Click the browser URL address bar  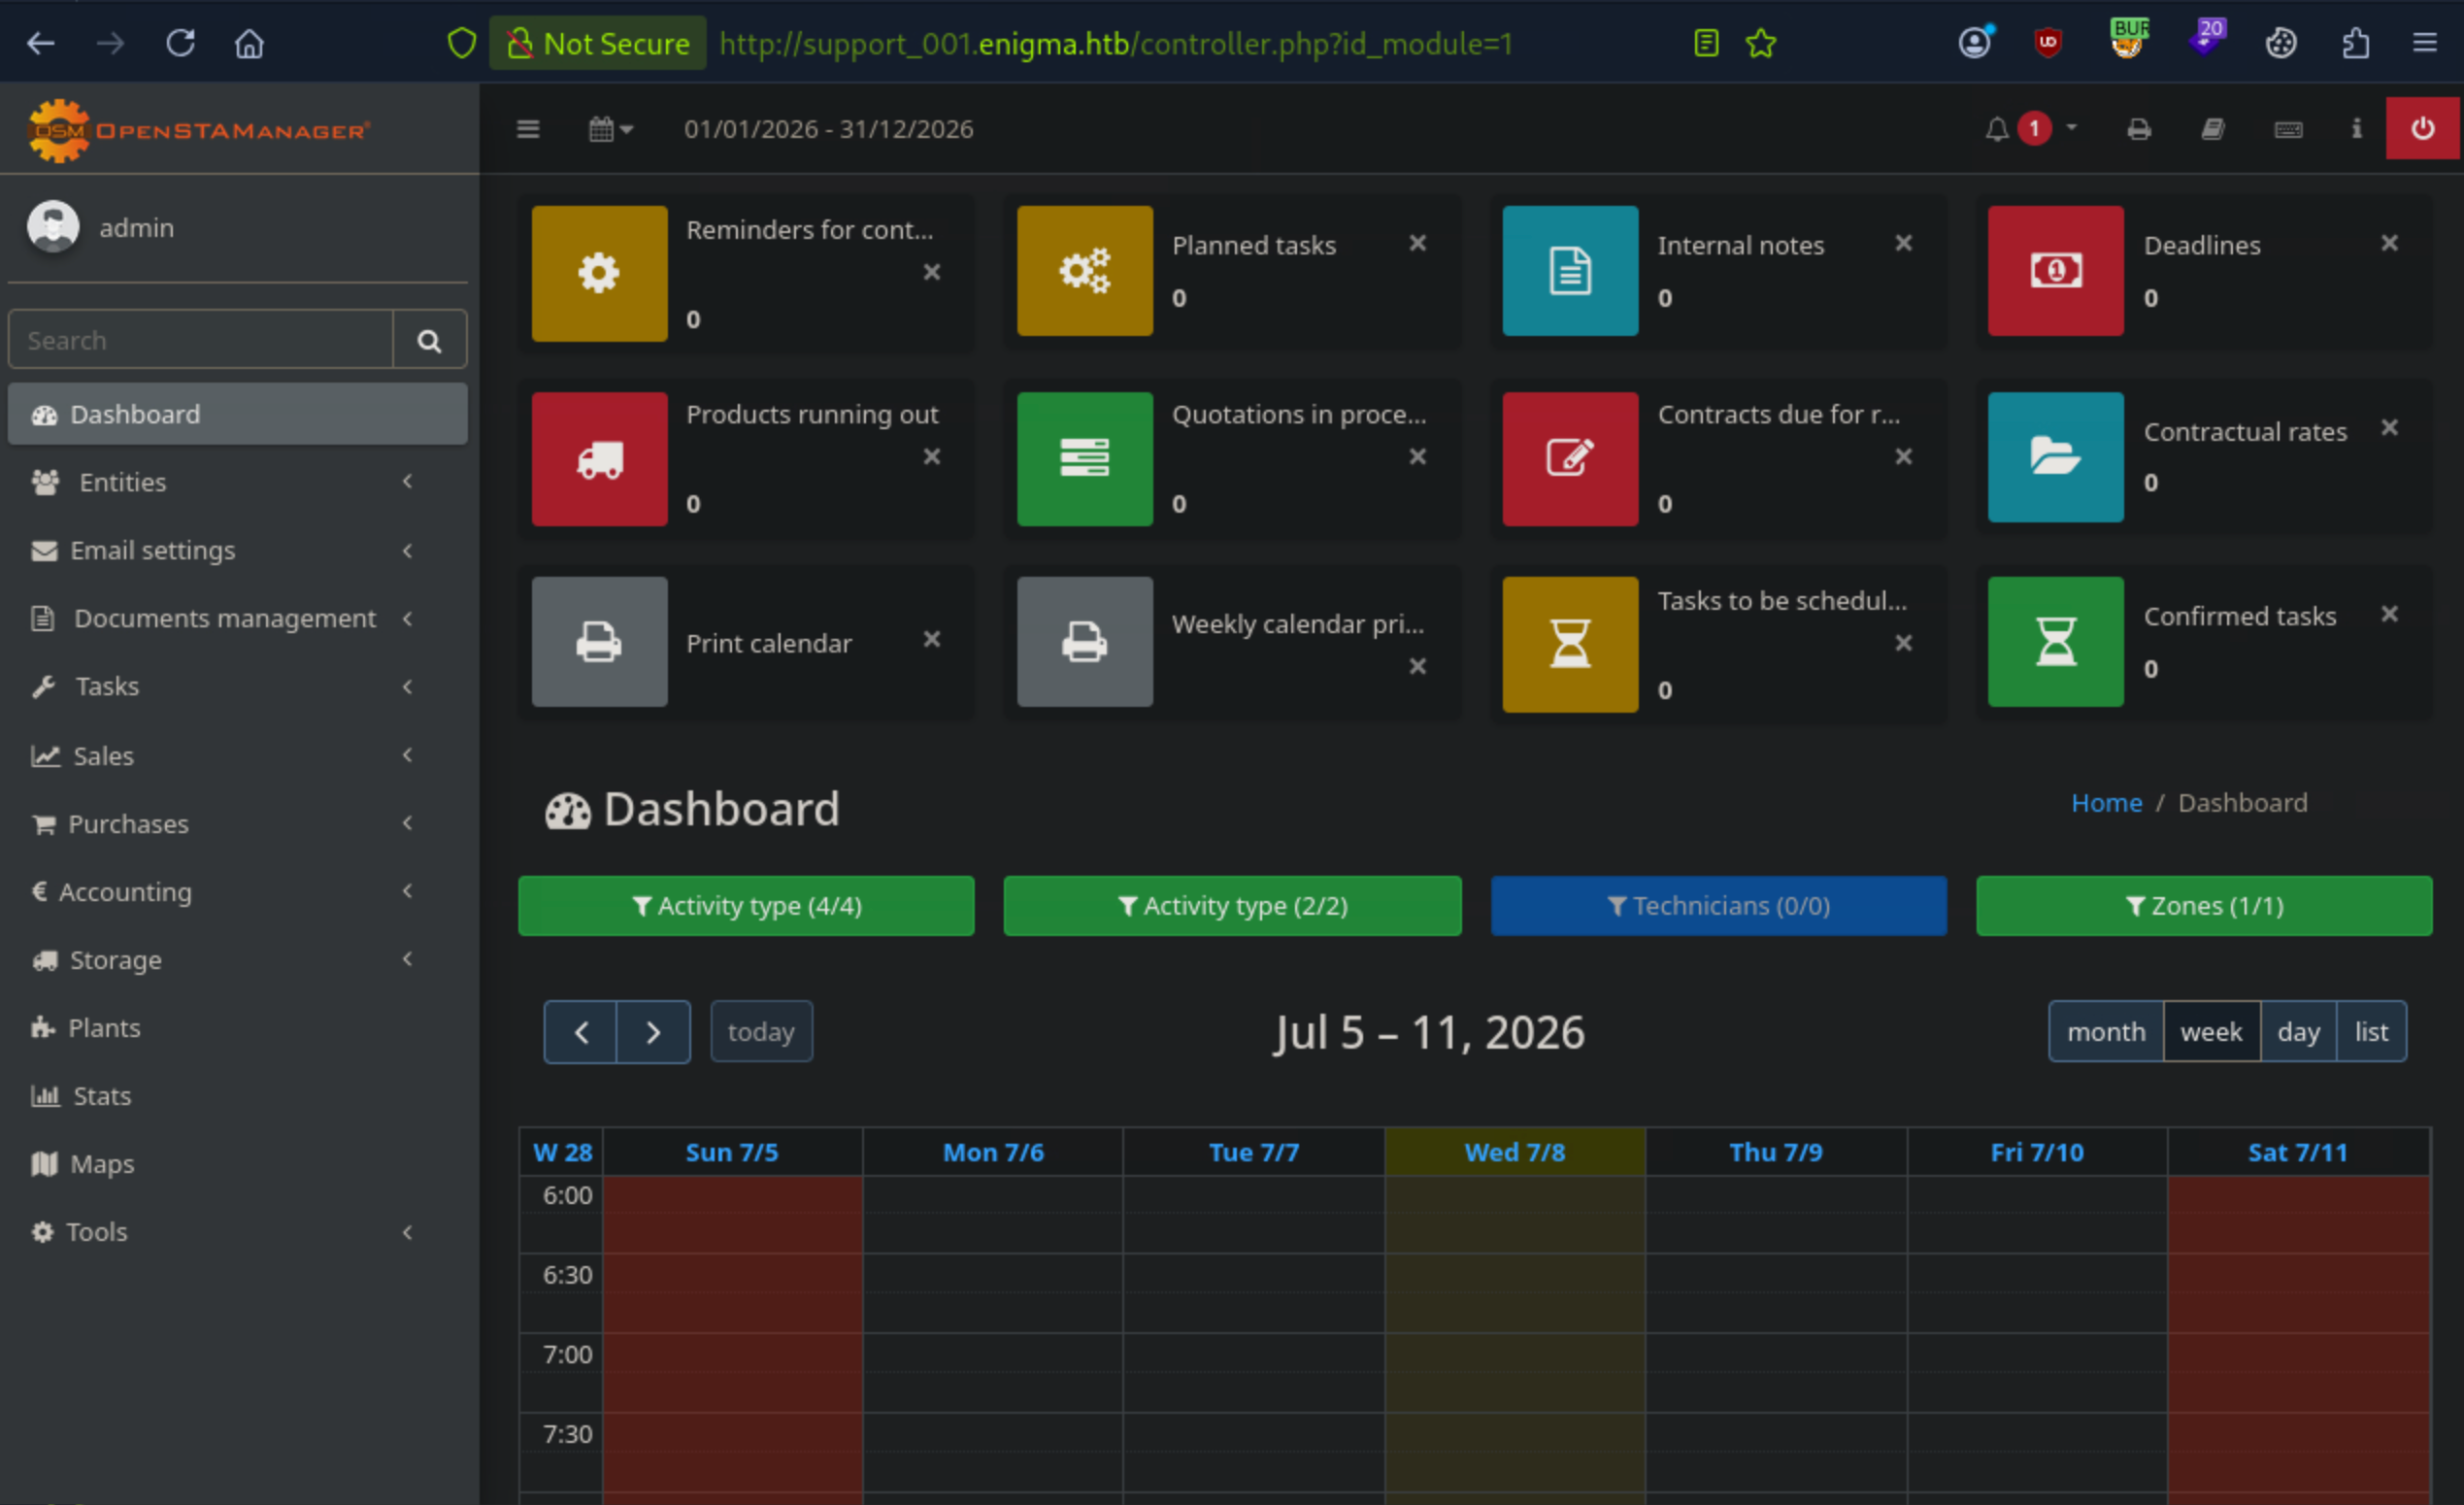(x=1115, y=43)
